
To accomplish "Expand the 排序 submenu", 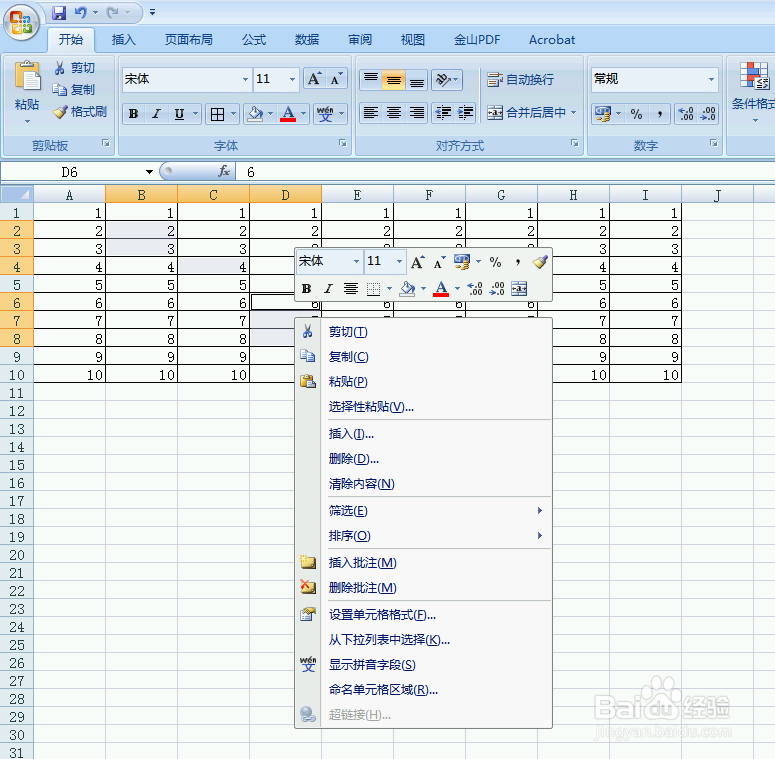I will pyautogui.click(x=435, y=536).
